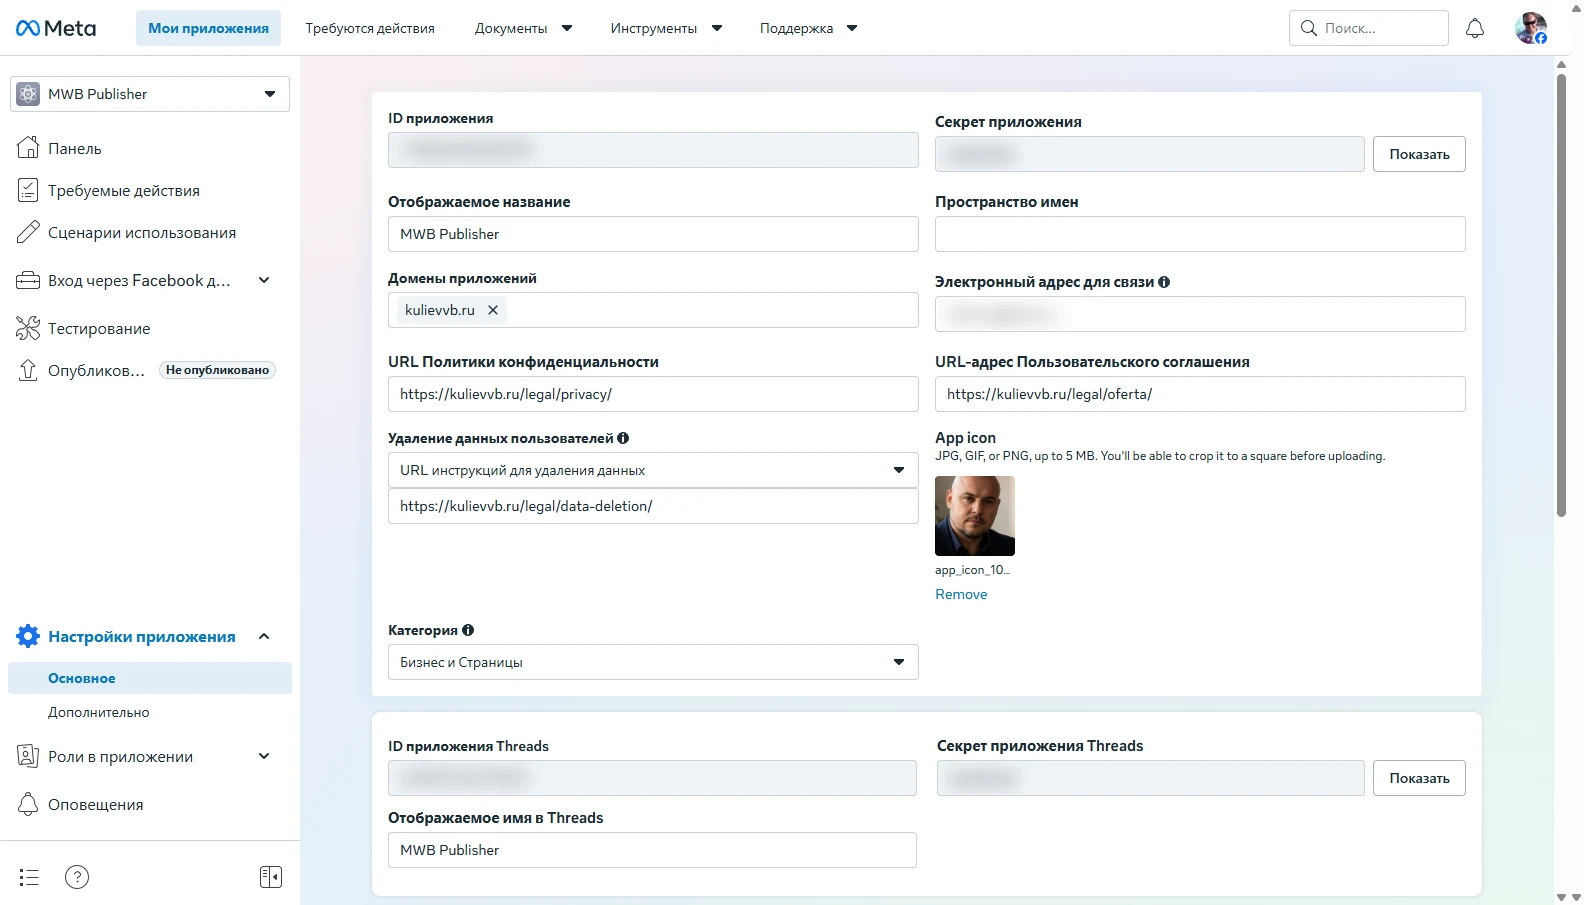
Task: Open the list icon at sidebar bottom
Action: [29, 877]
